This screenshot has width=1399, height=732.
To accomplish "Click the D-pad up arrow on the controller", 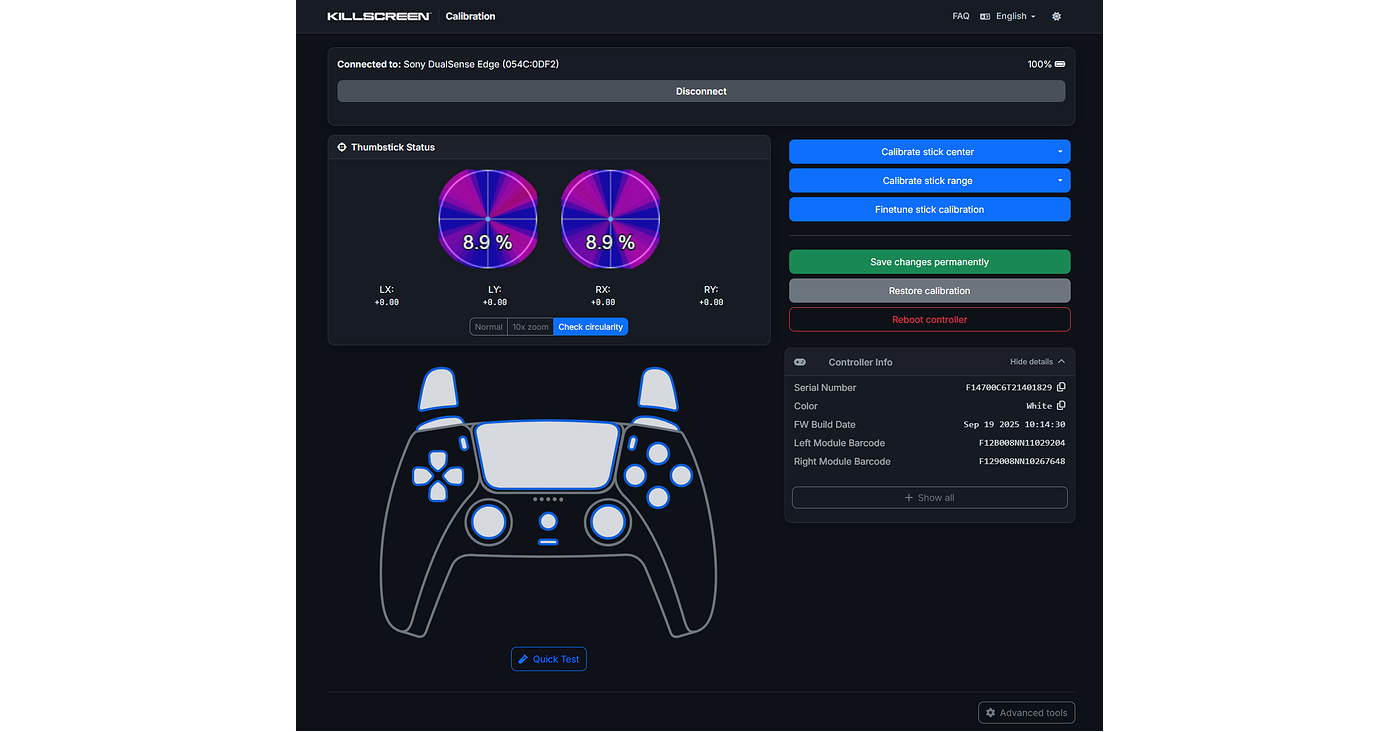I will (438, 459).
